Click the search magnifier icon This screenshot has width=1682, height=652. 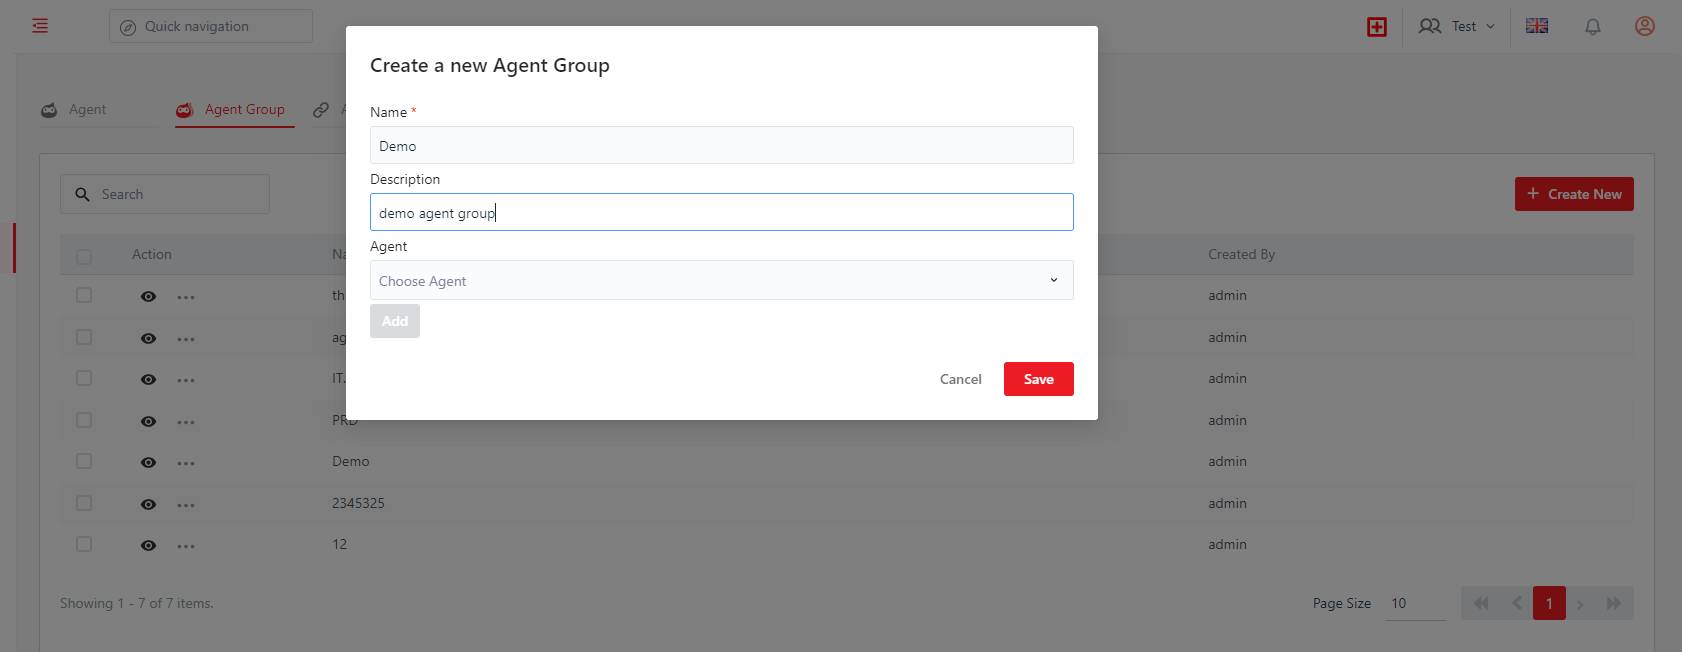82,194
